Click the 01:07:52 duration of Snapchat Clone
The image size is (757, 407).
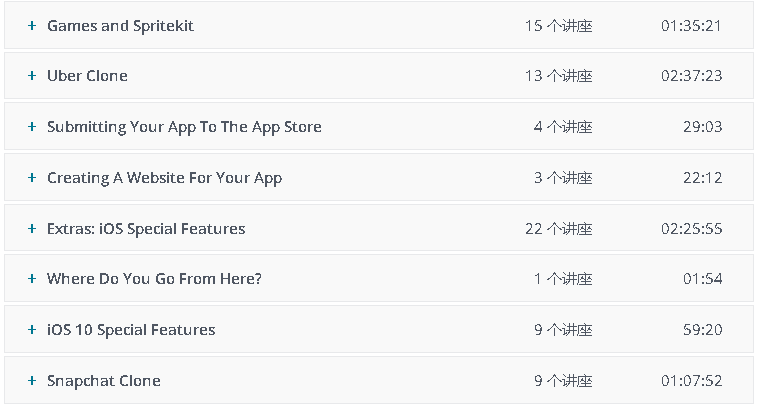(x=691, y=381)
